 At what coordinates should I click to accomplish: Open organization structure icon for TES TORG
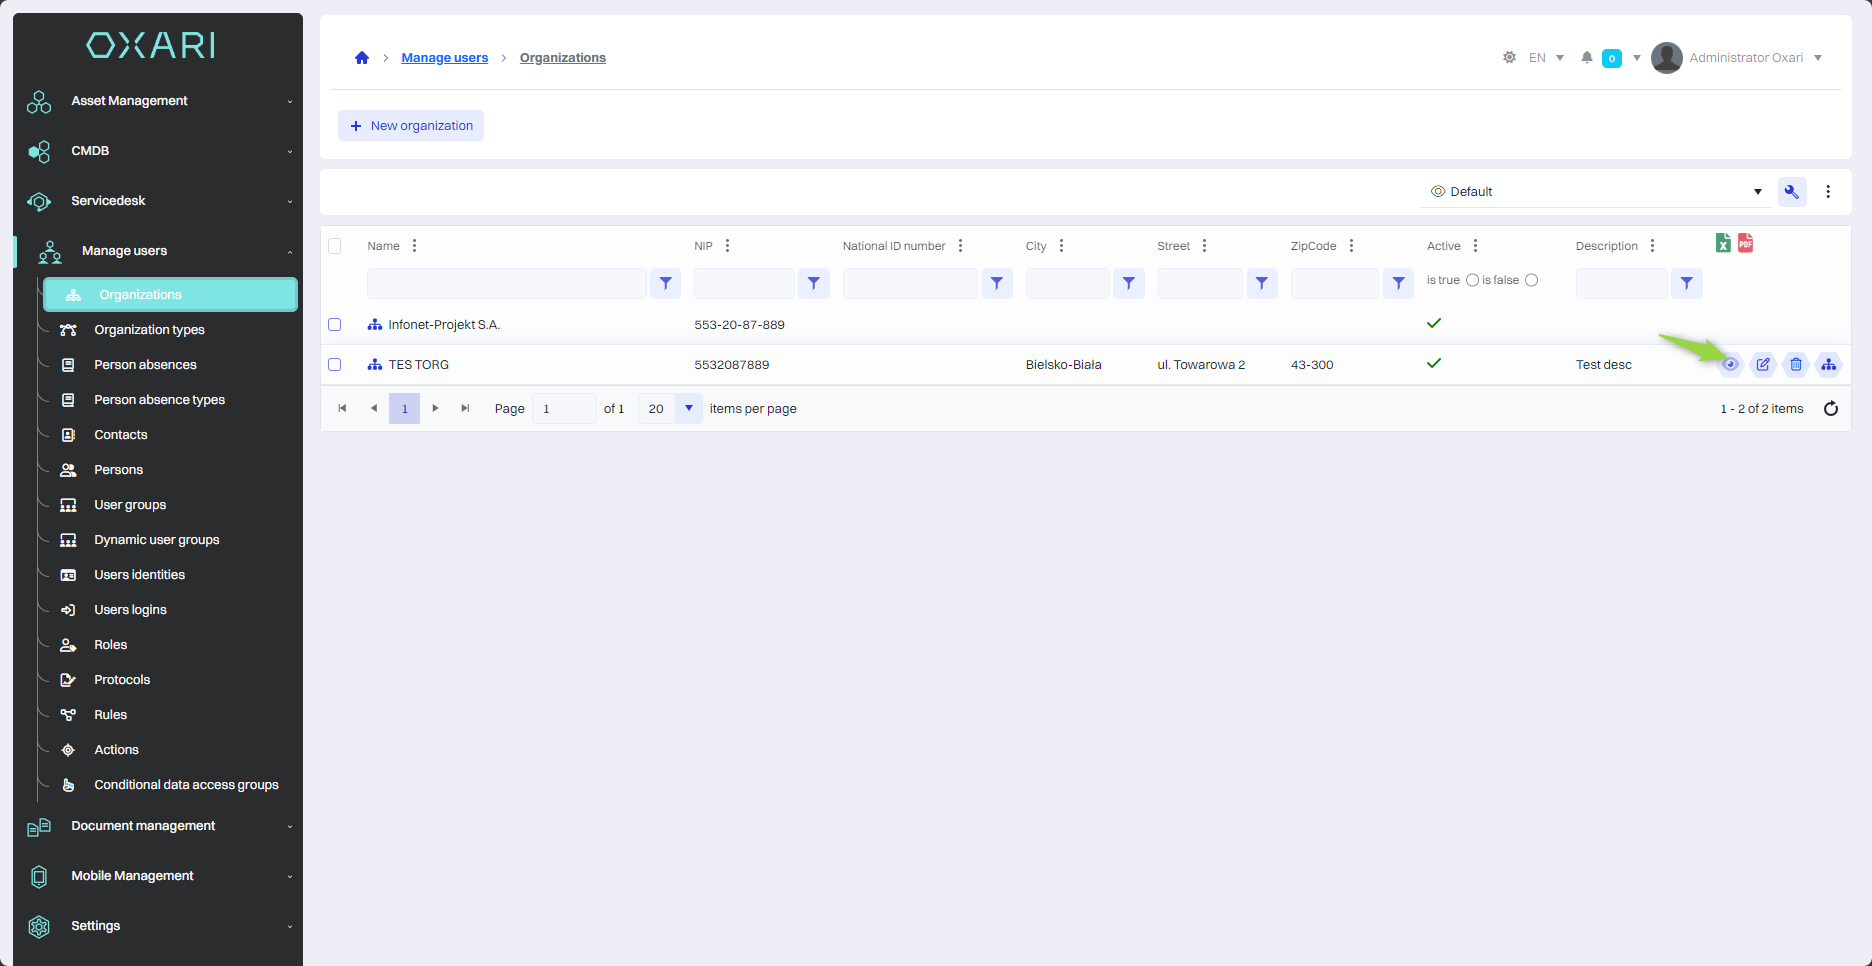(1829, 365)
